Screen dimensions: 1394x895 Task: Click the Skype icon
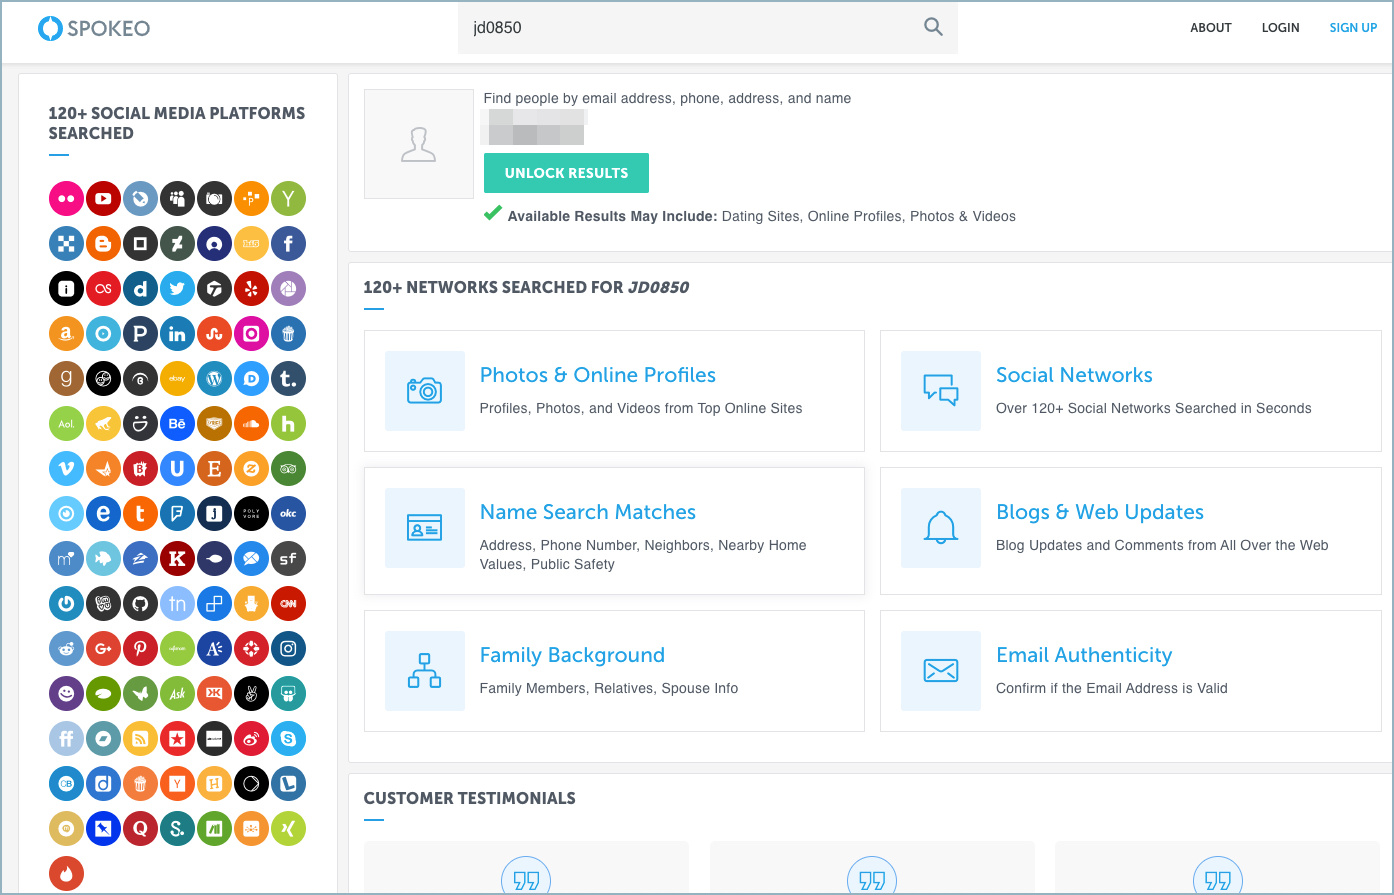tap(288, 739)
